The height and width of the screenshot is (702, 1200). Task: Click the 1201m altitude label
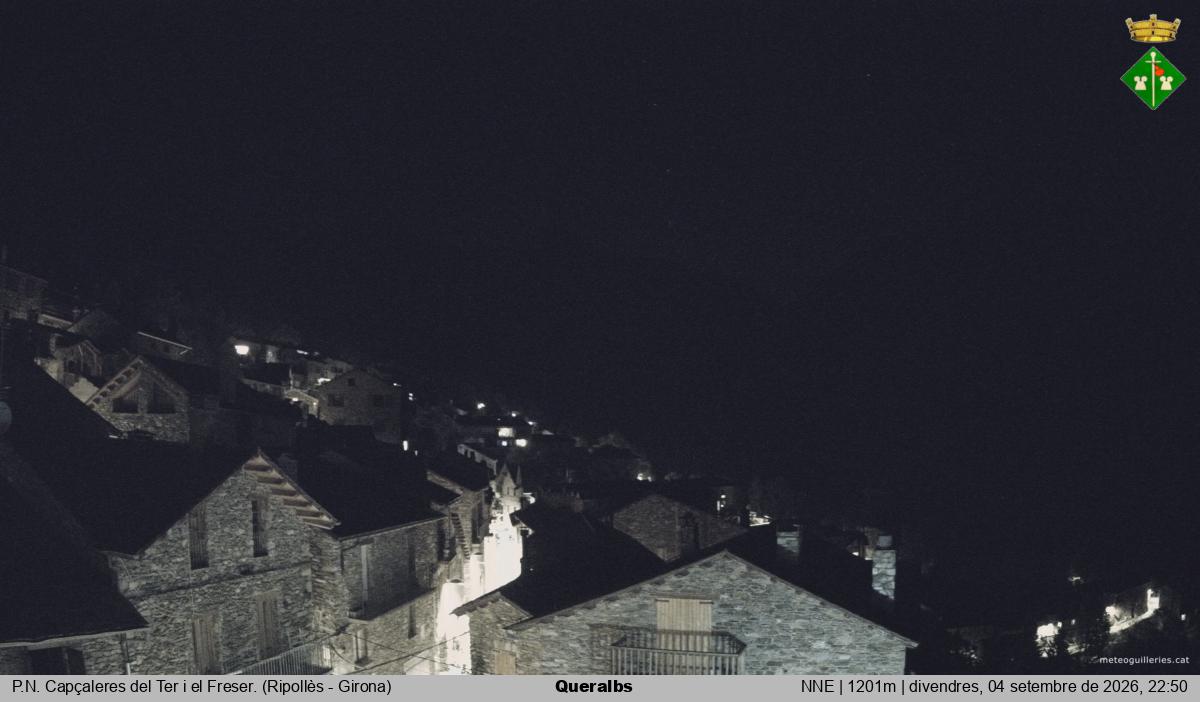pyautogui.click(x=871, y=687)
